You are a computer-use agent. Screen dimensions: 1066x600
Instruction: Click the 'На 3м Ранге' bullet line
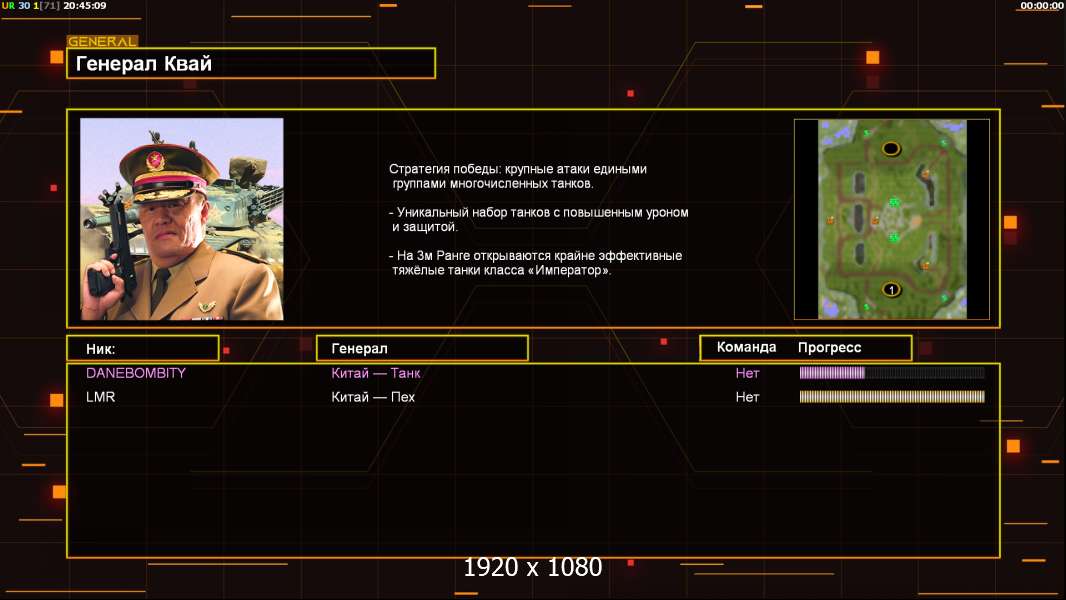[x=536, y=263]
